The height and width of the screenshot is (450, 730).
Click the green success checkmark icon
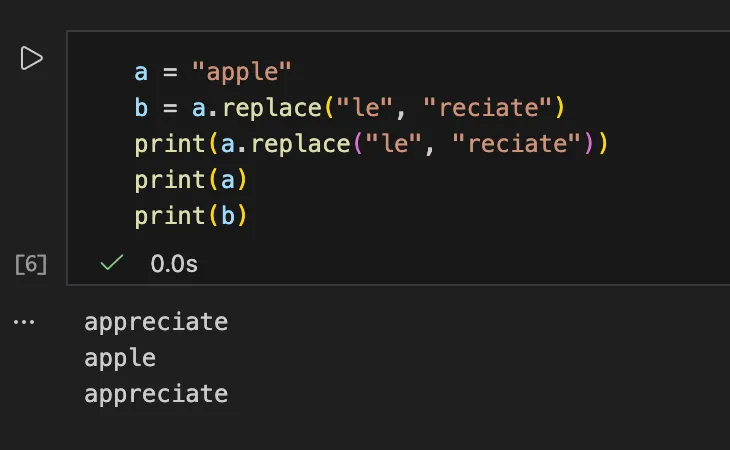pos(112,264)
